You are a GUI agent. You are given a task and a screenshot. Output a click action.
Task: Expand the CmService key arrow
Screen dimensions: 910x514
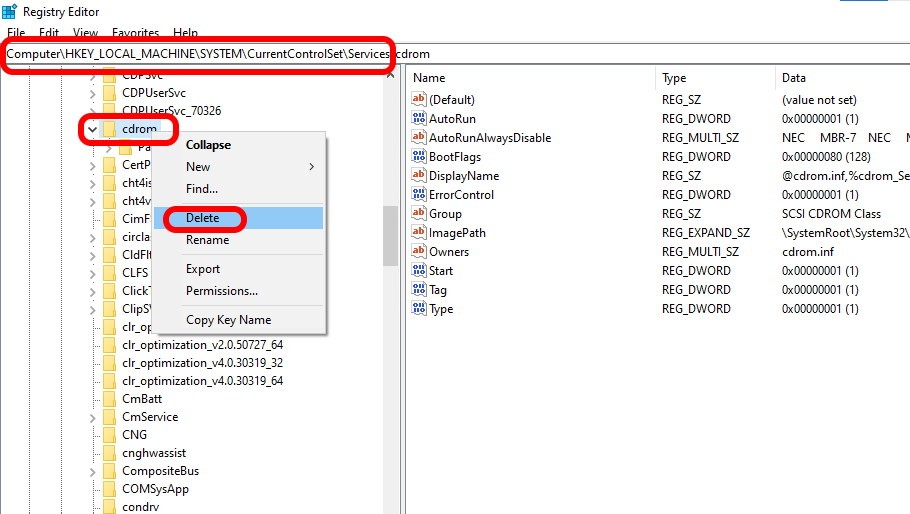[92, 417]
